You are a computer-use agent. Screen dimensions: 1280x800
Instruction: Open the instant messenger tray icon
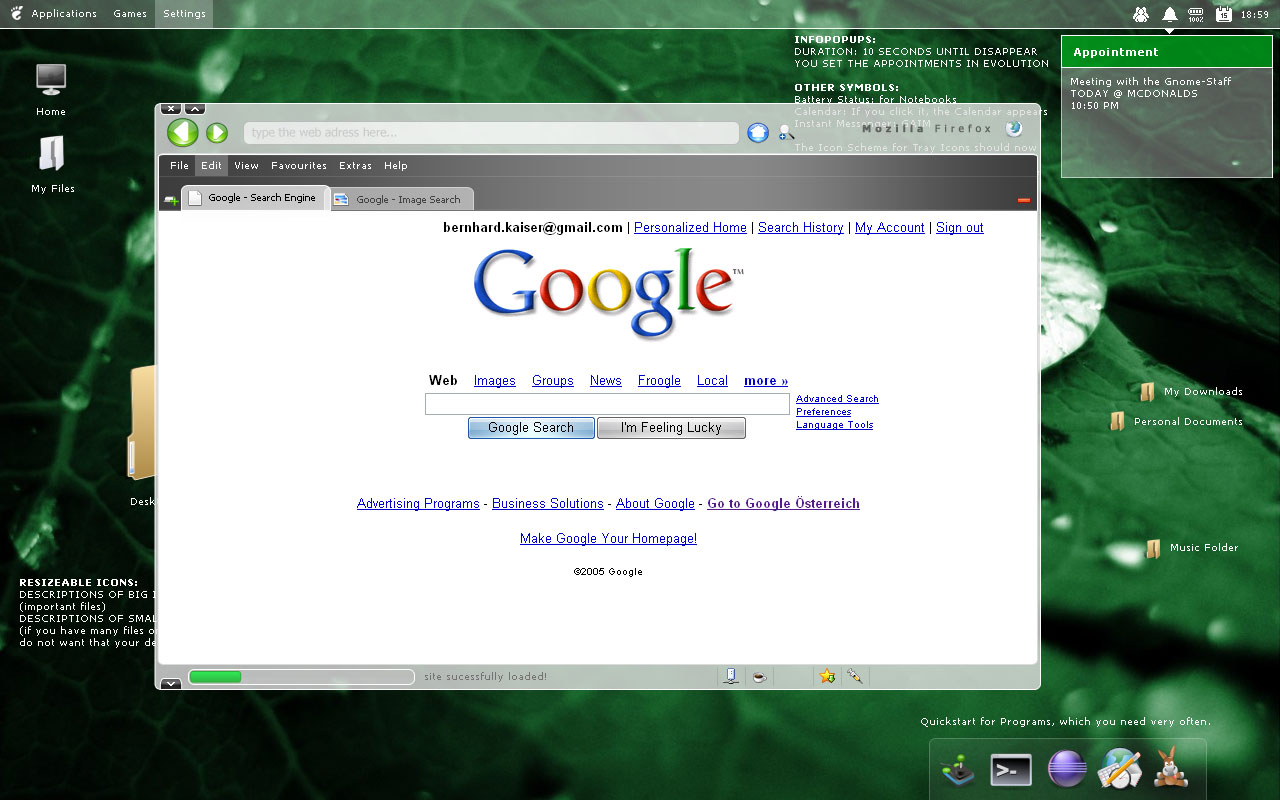1141,14
